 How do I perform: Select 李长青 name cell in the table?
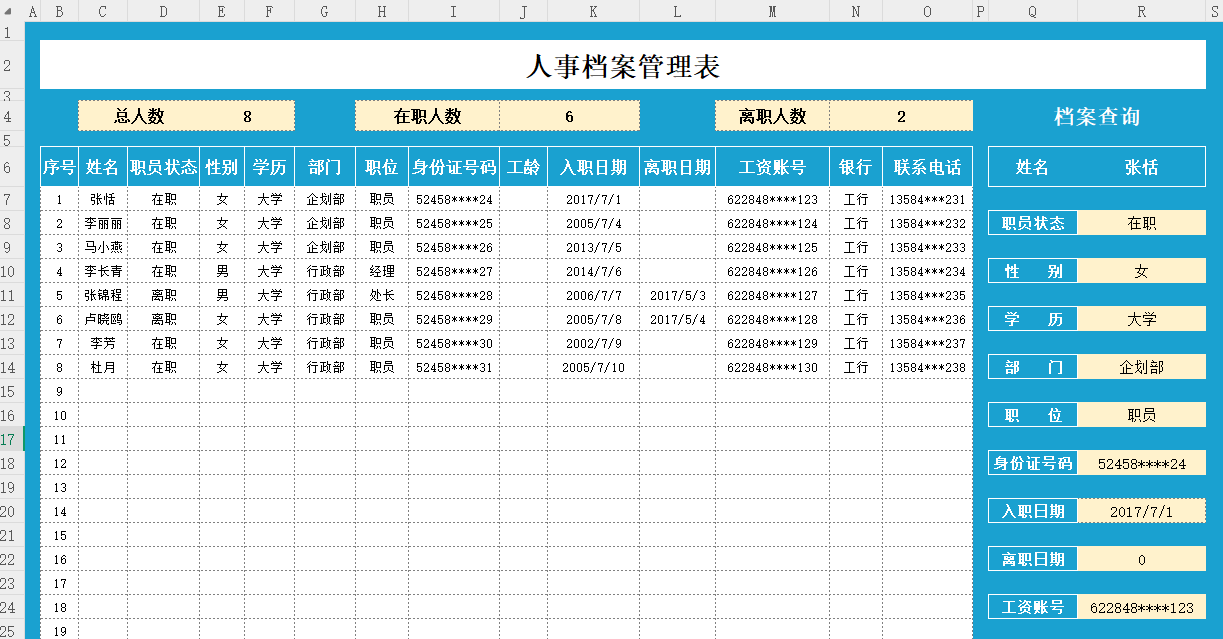tap(103, 271)
